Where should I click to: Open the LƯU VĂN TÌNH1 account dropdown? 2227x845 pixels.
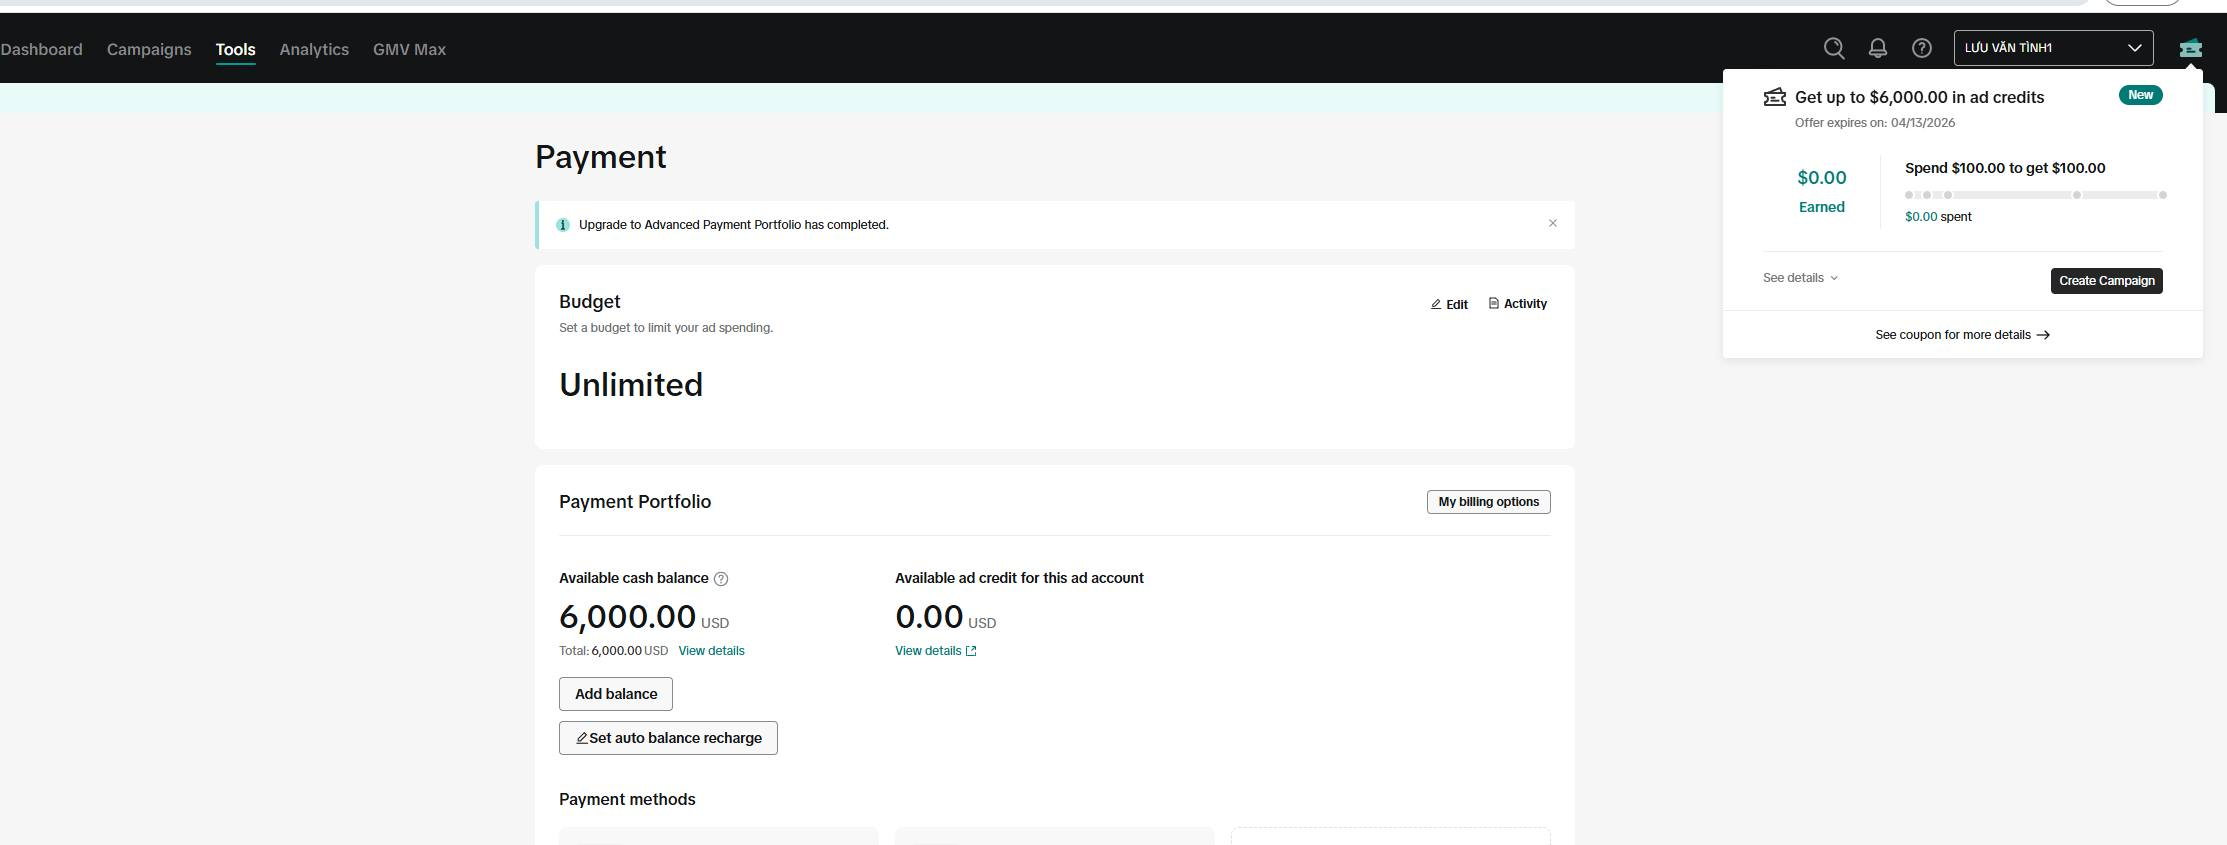(2053, 48)
